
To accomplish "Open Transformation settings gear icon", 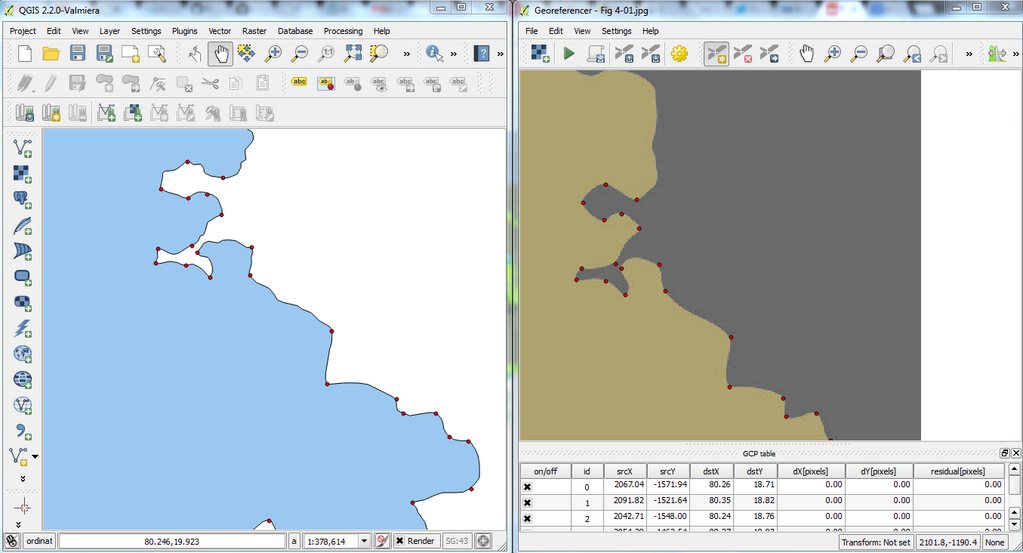I will [x=680, y=54].
